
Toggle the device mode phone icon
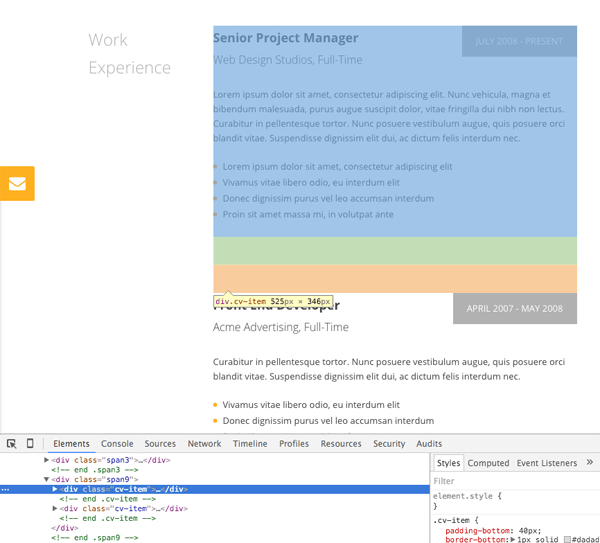coord(30,443)
